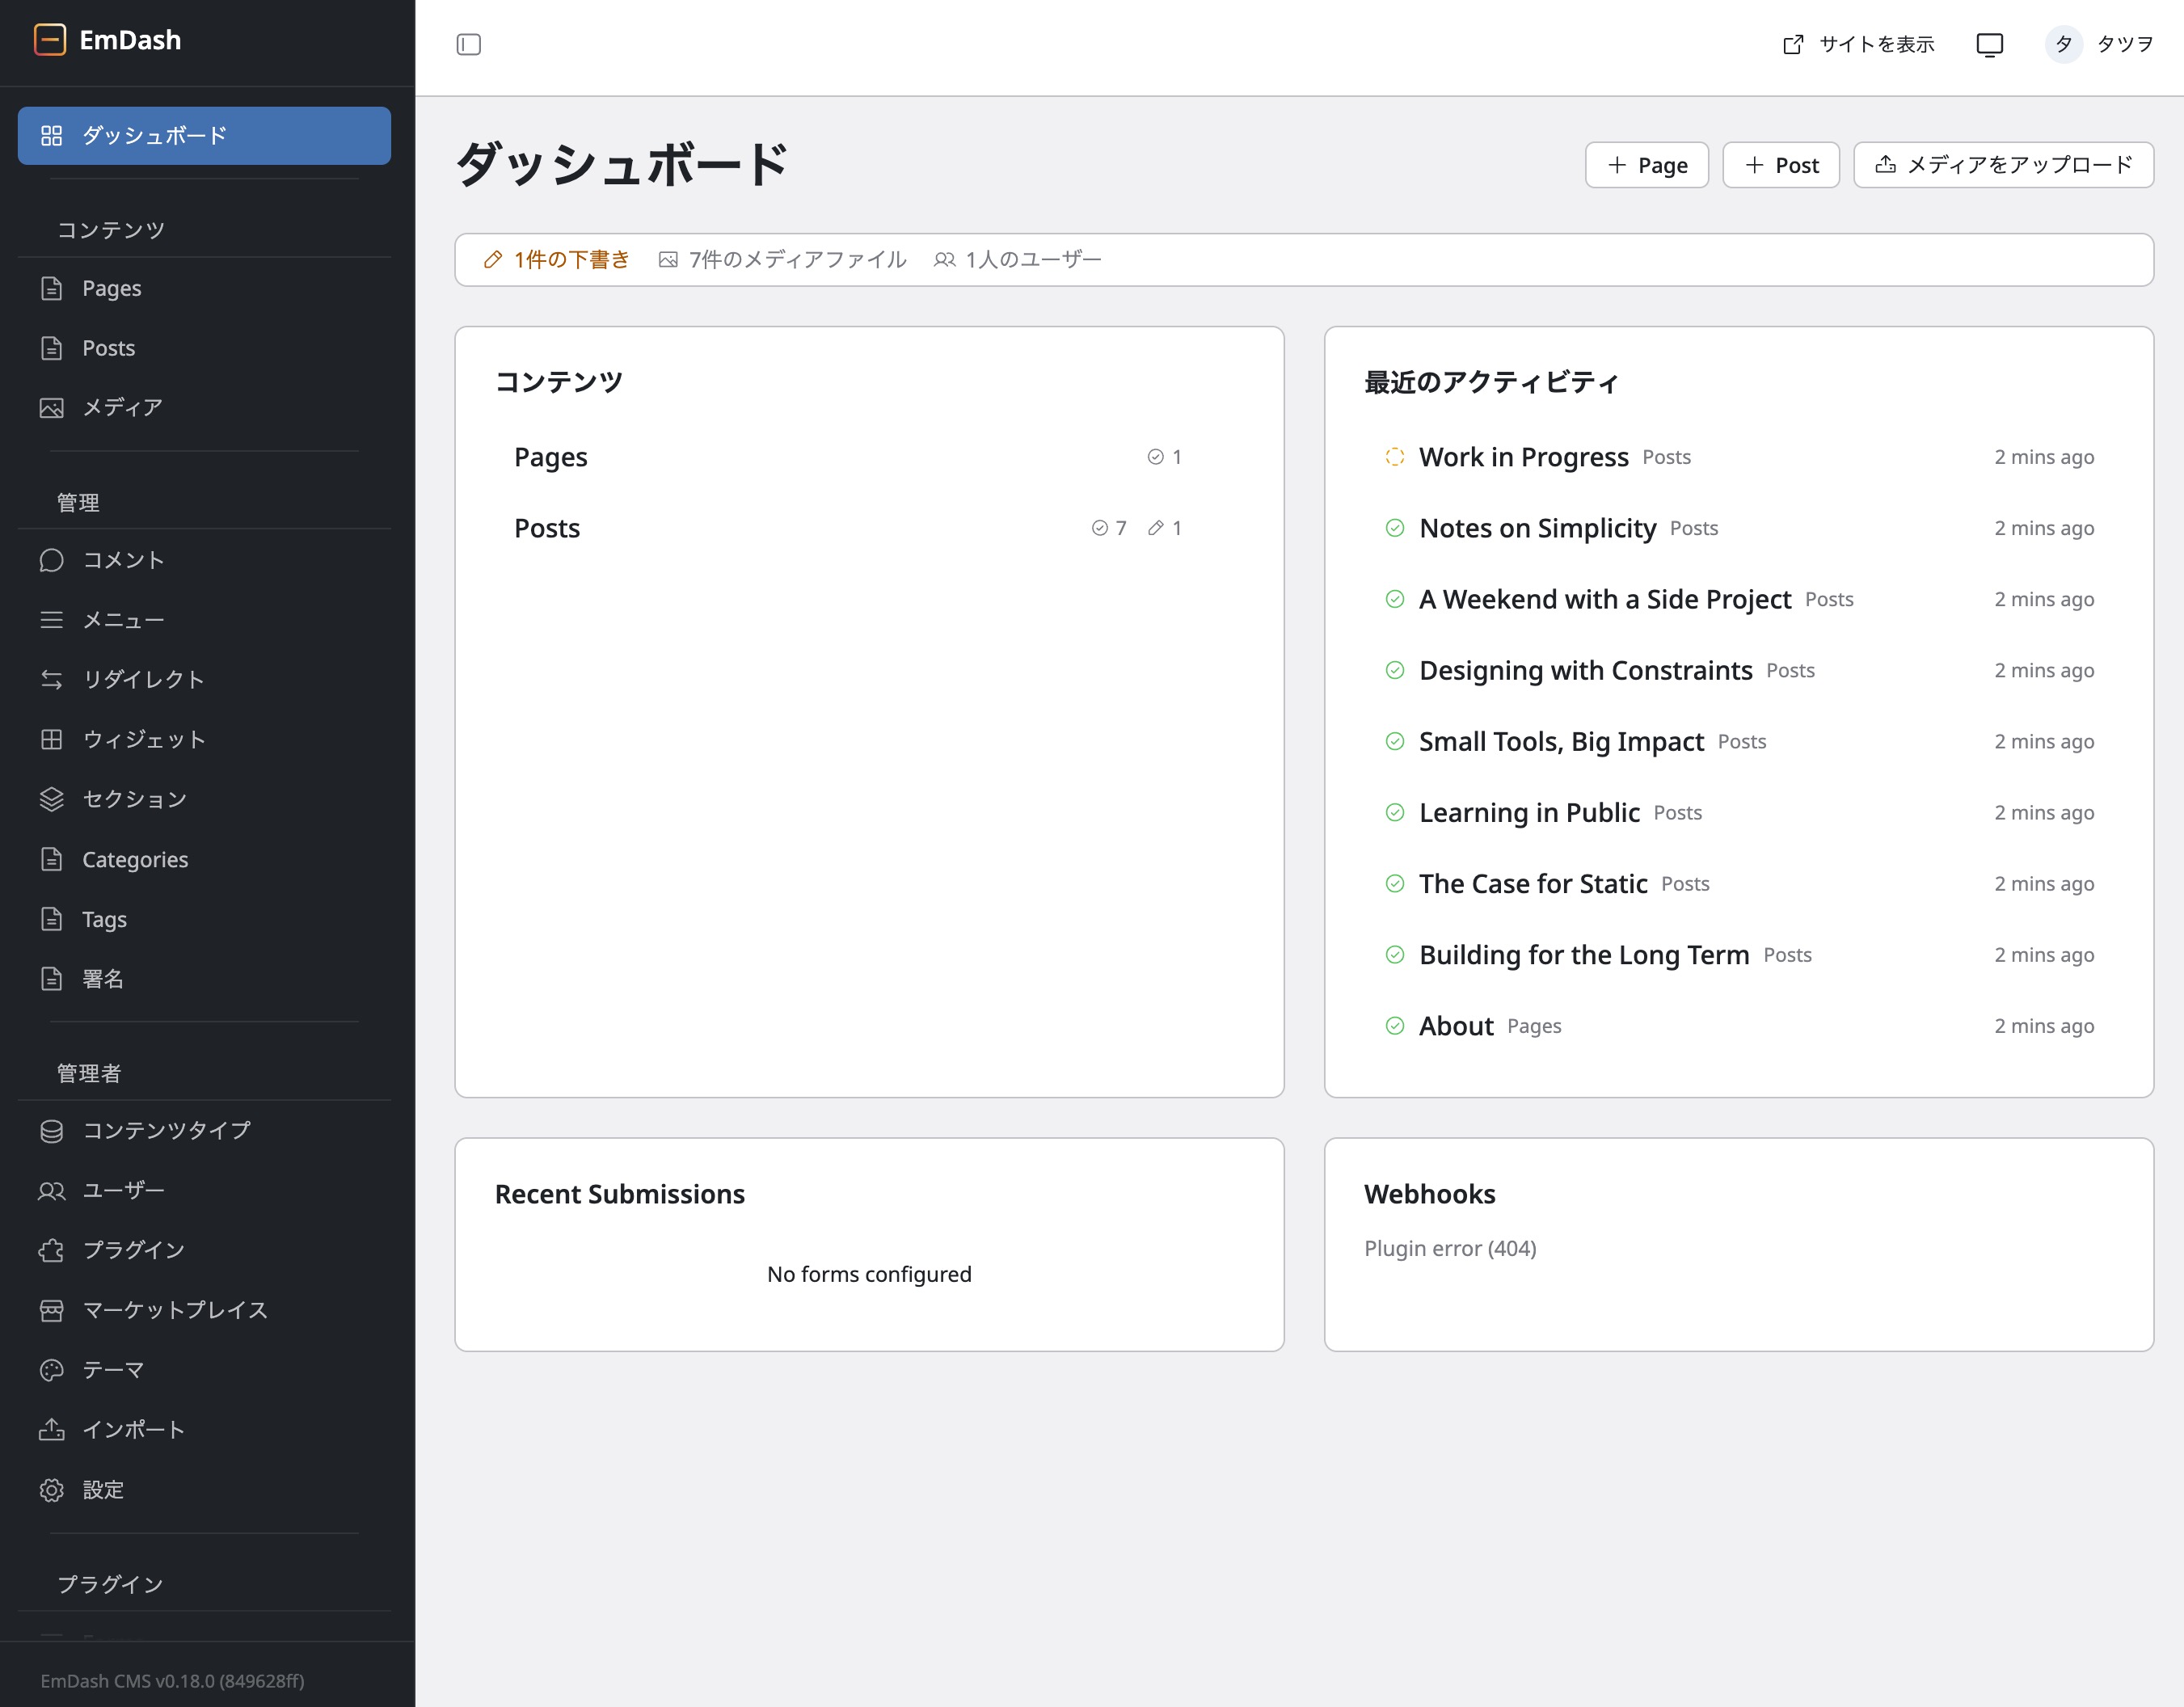
Task: Click the published check icon beside Notes on Simplicity
Action: point(1394,528)
